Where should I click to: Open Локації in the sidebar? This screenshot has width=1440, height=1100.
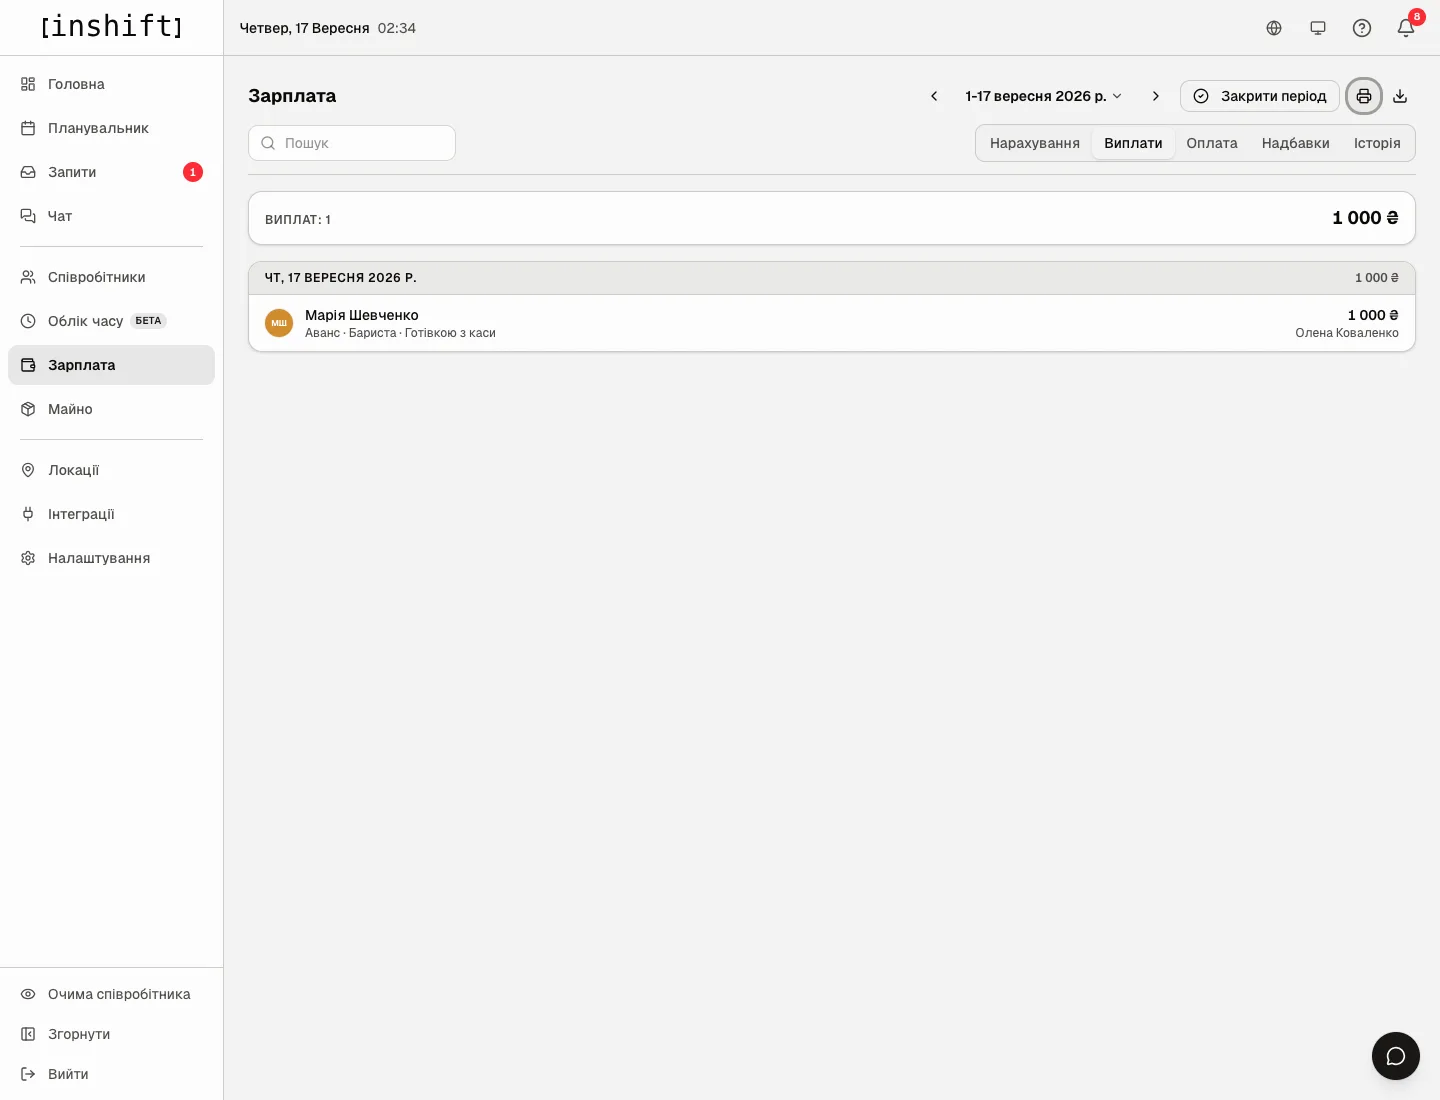(x=111, y=470)
